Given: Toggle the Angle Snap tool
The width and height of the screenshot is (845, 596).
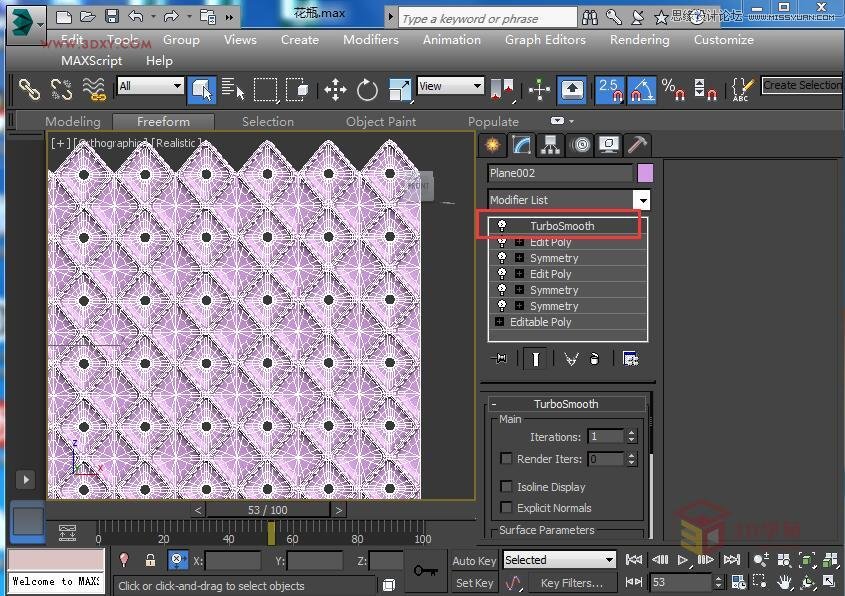Looking at the screenshot, I should coord(641,89).
